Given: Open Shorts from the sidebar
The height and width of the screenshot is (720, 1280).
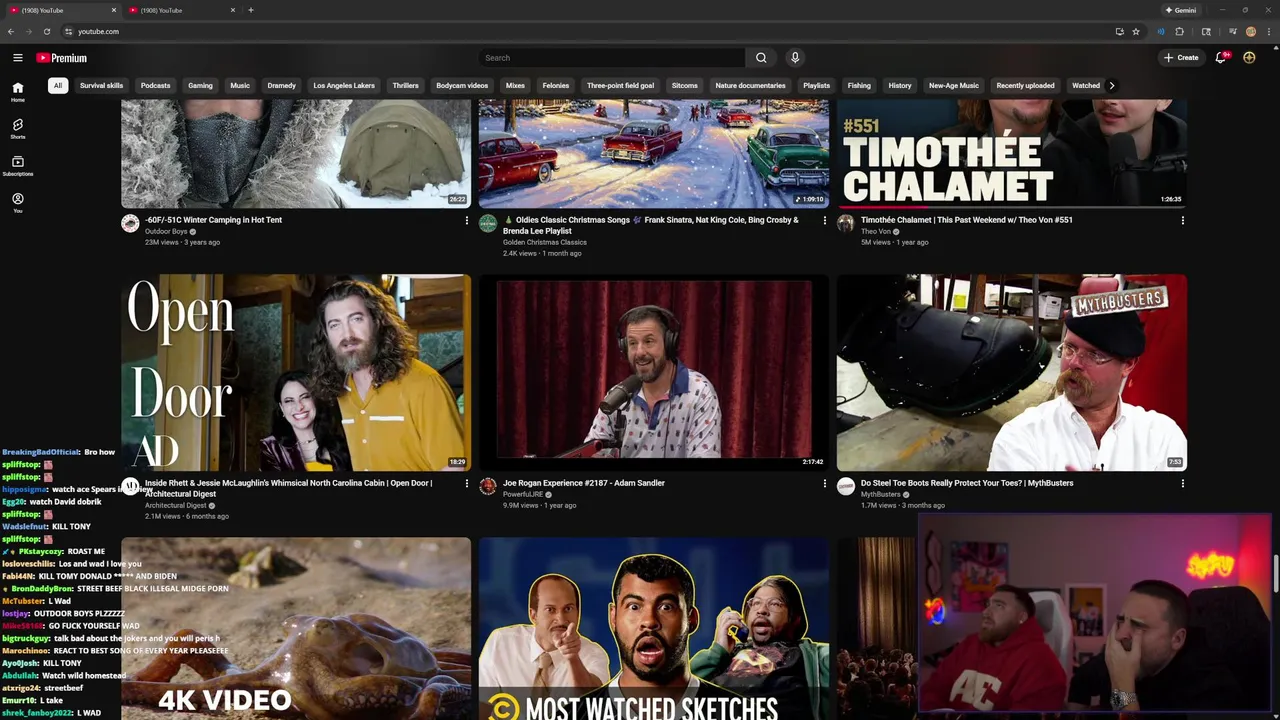Looking at the screenshot, I should (x=18, y=129).
